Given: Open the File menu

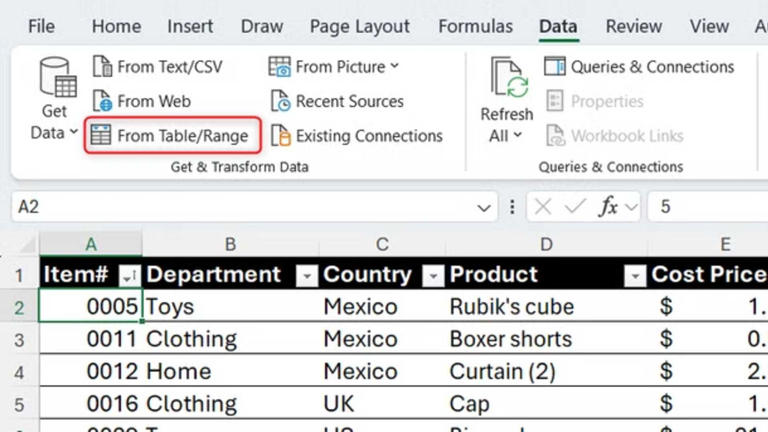Looking at the screenshot, I should (41, 27).
